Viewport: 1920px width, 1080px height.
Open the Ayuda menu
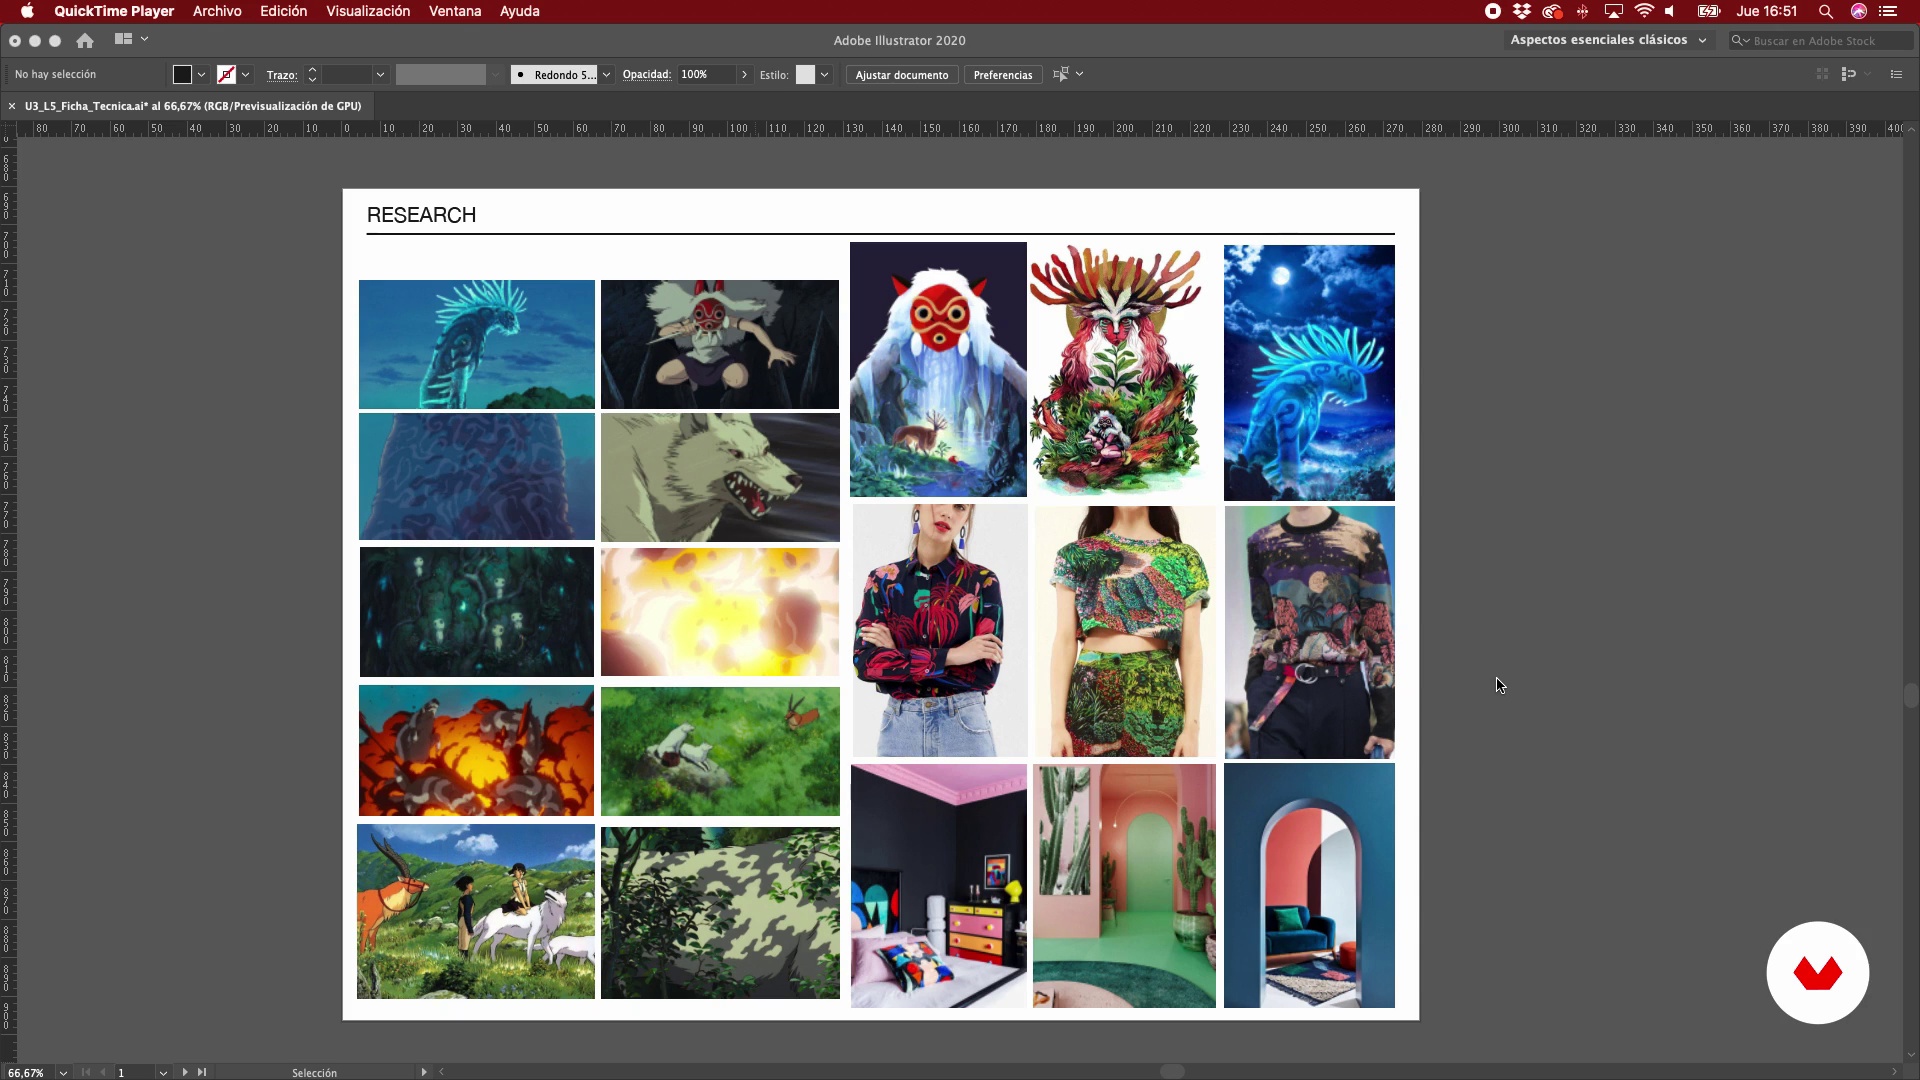tap(520, 11)
